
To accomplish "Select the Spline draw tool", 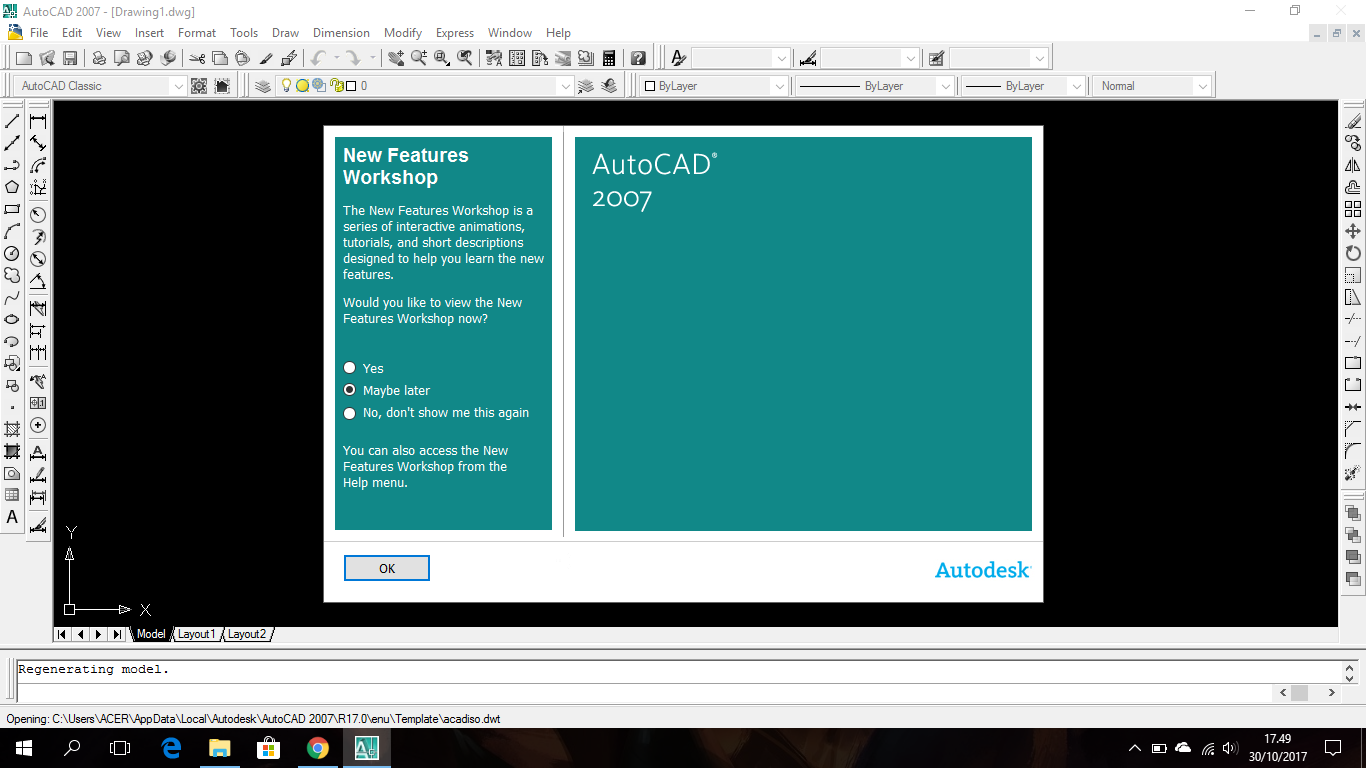I will pyautogui.click(x=12, y=297).
